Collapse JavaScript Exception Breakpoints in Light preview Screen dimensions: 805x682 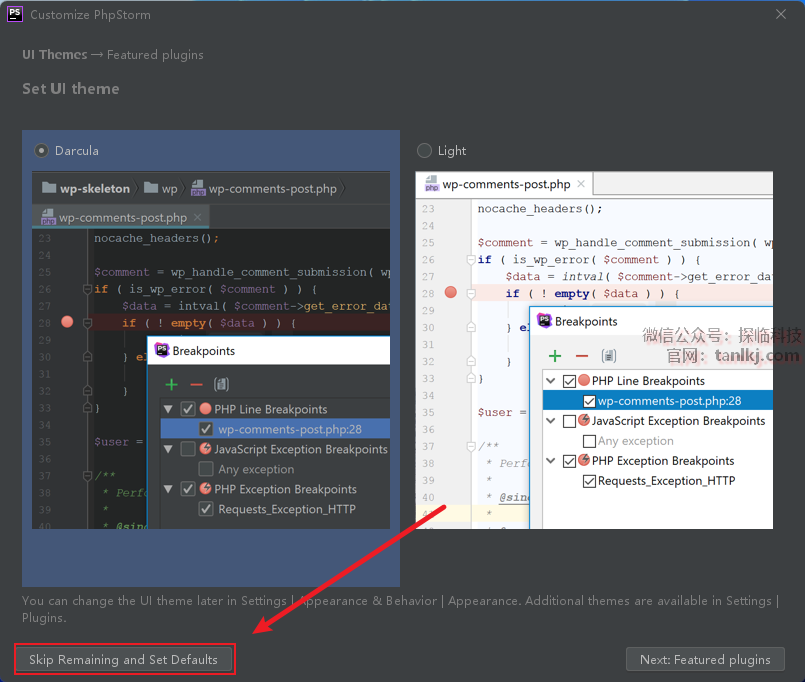coord(551,421)
